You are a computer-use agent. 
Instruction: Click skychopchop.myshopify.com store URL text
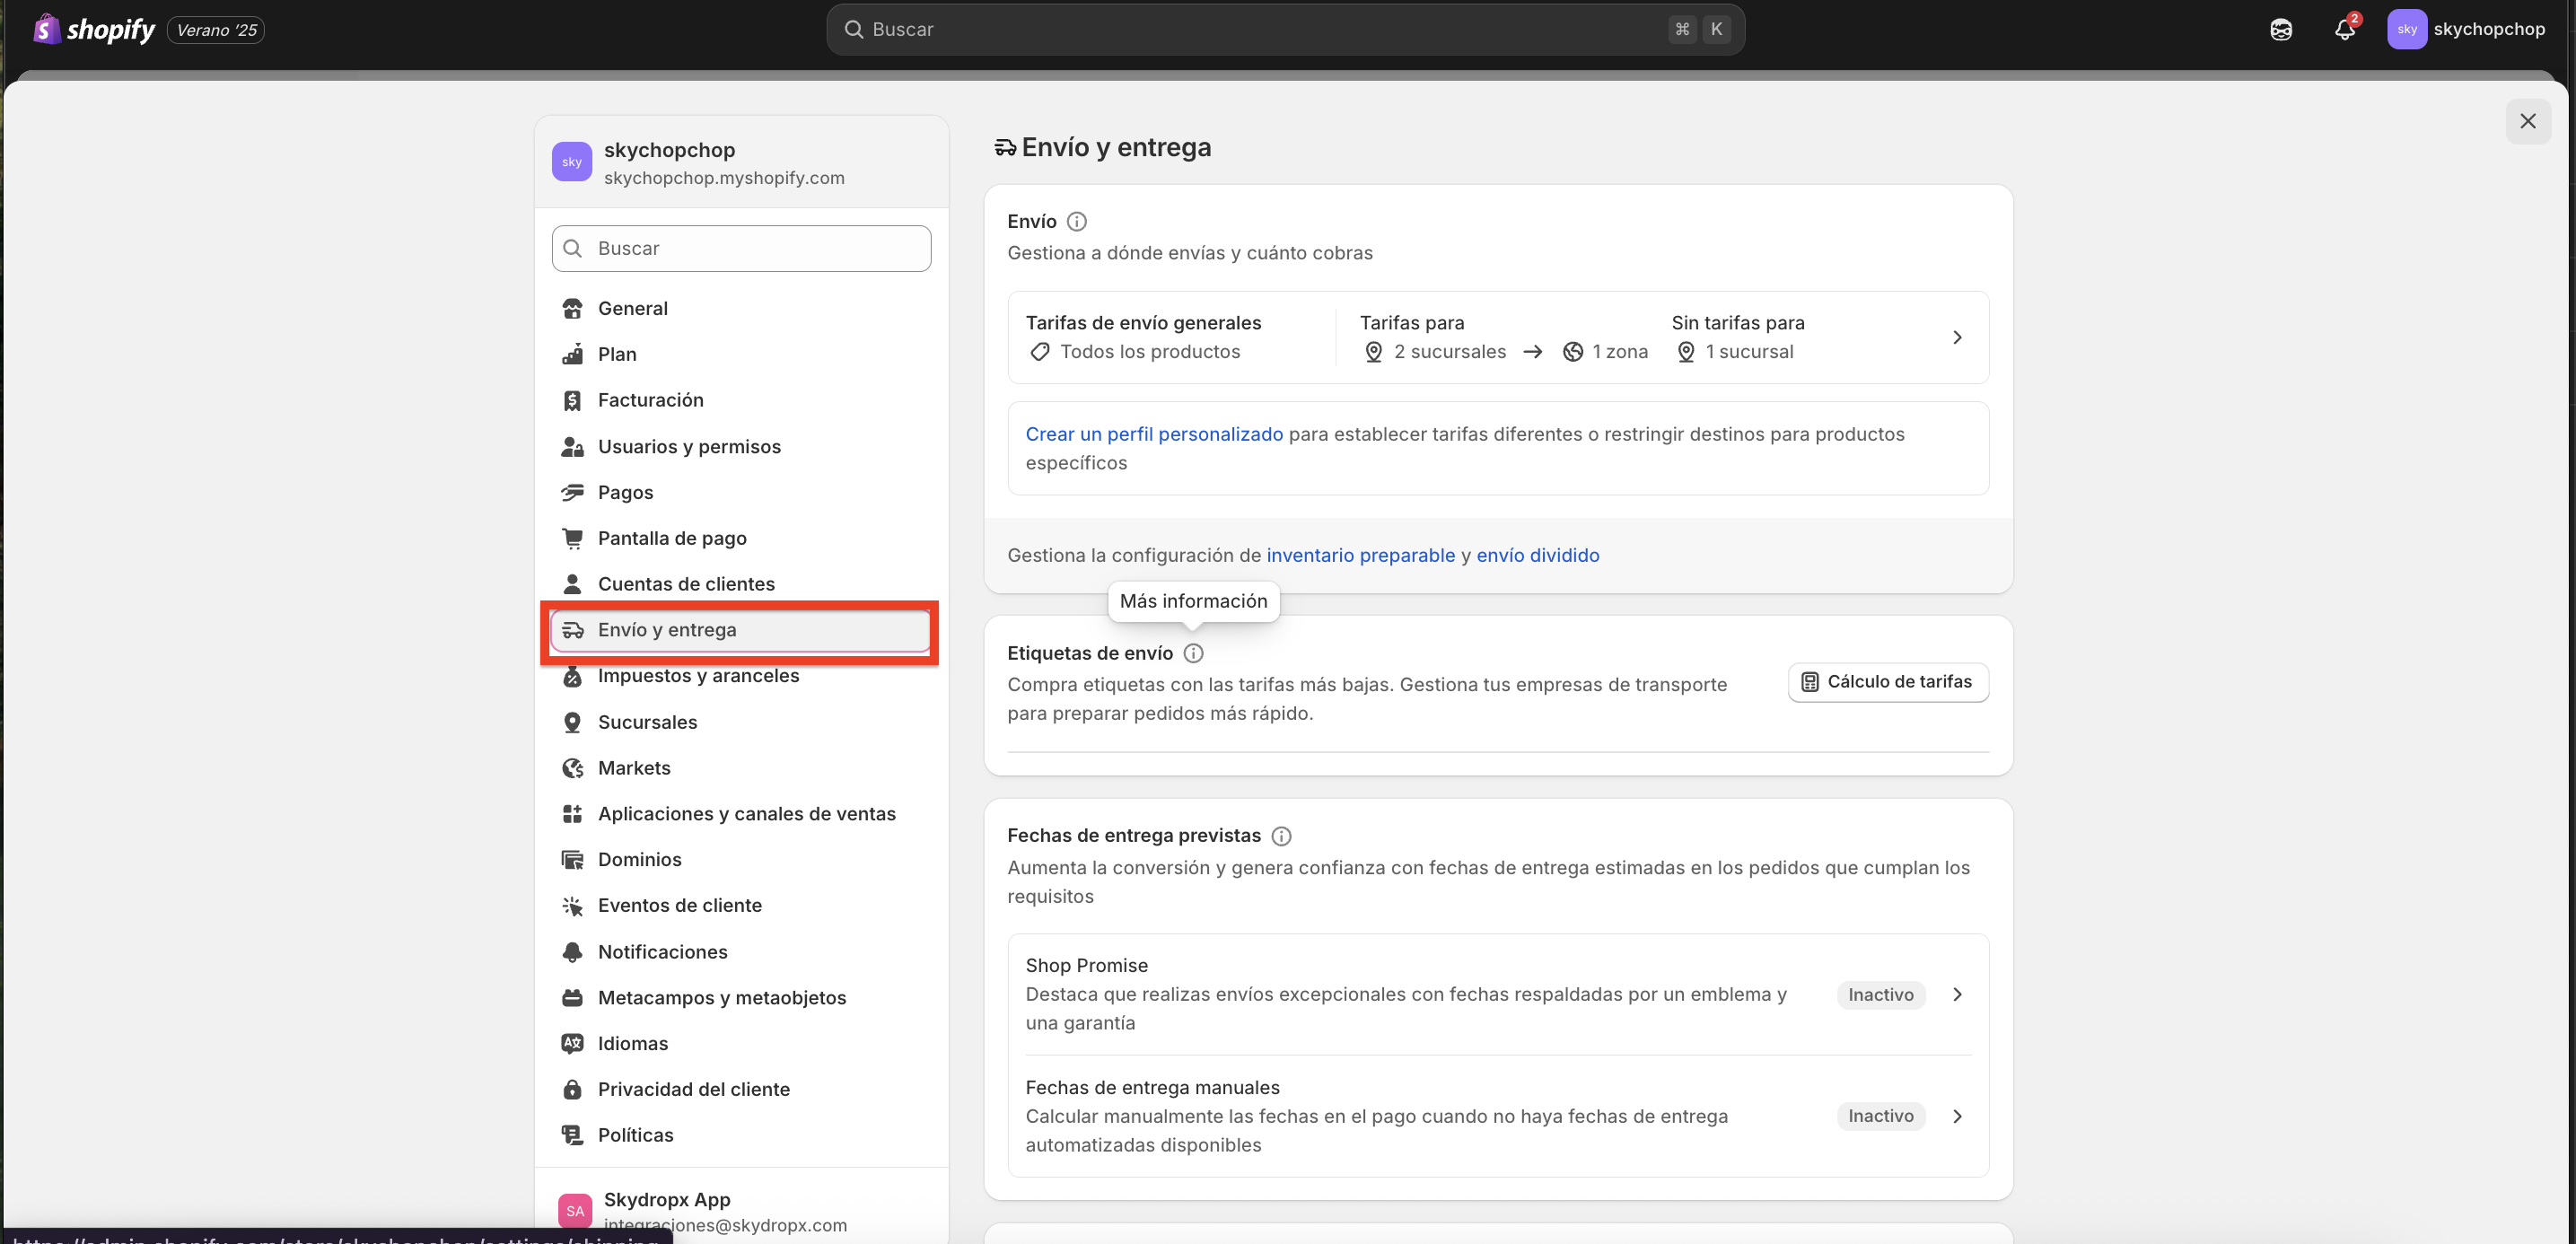(x=724, y=178)
